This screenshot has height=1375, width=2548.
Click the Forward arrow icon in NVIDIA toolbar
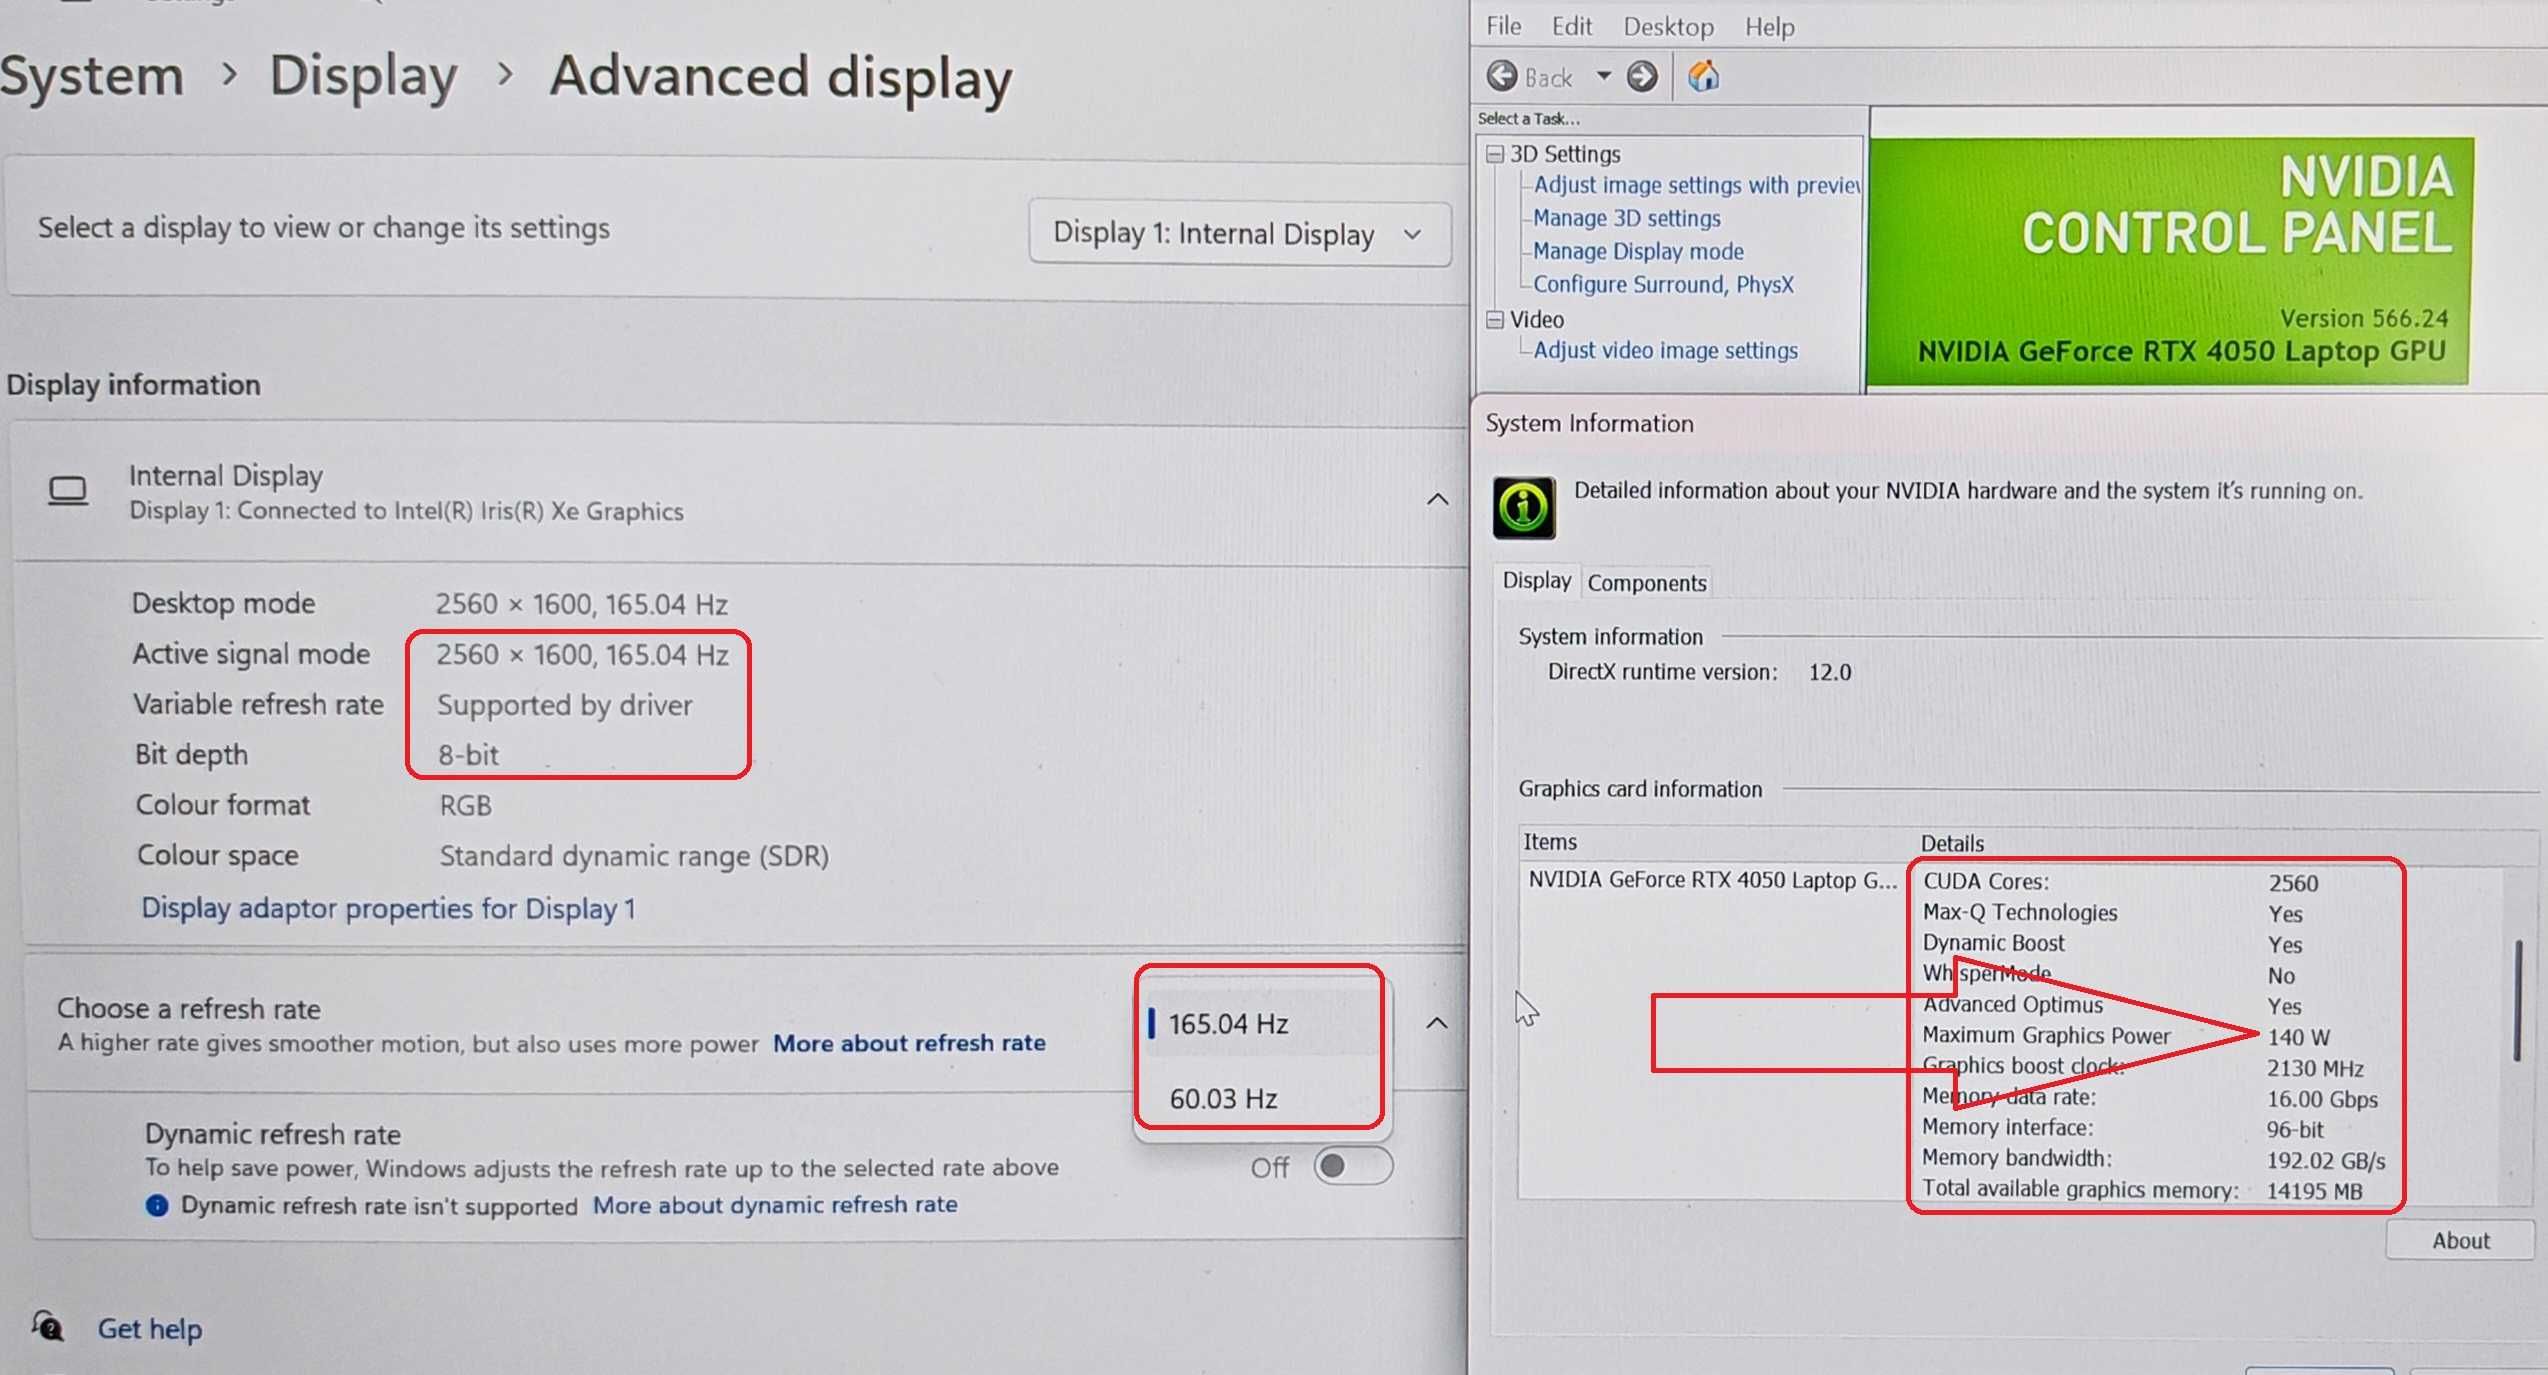pos(1642,76)
